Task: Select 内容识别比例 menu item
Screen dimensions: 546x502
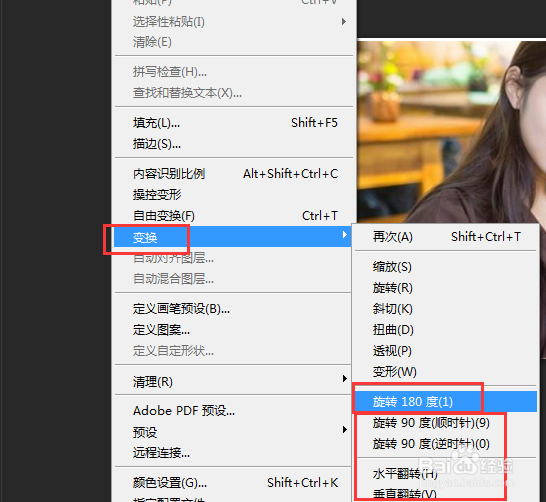Action: (x=233, y=174)
